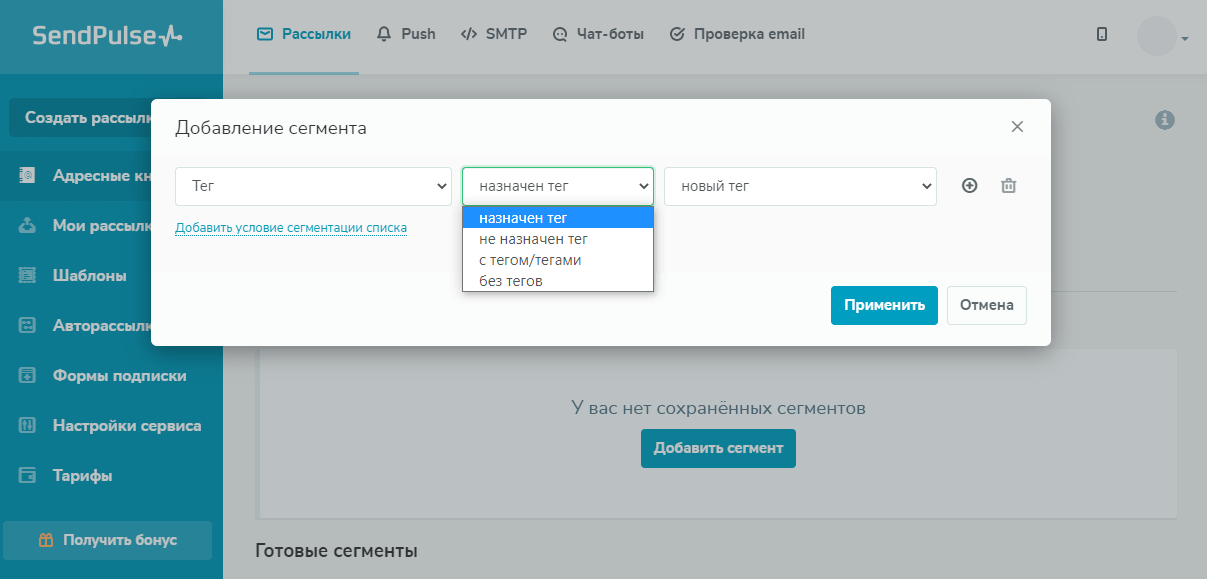Click the mobile device icon in header
This screenshot has height=579, width=1207.
pos(1102,34)
